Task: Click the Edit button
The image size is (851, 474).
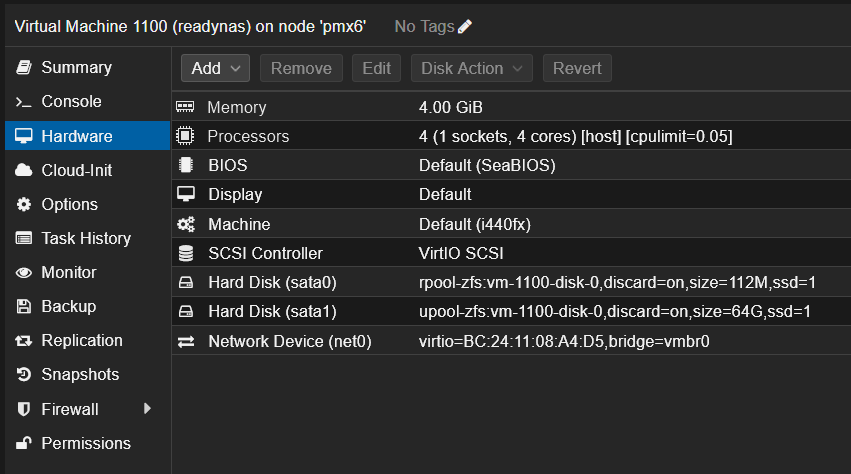Action: tap(376, 68)
